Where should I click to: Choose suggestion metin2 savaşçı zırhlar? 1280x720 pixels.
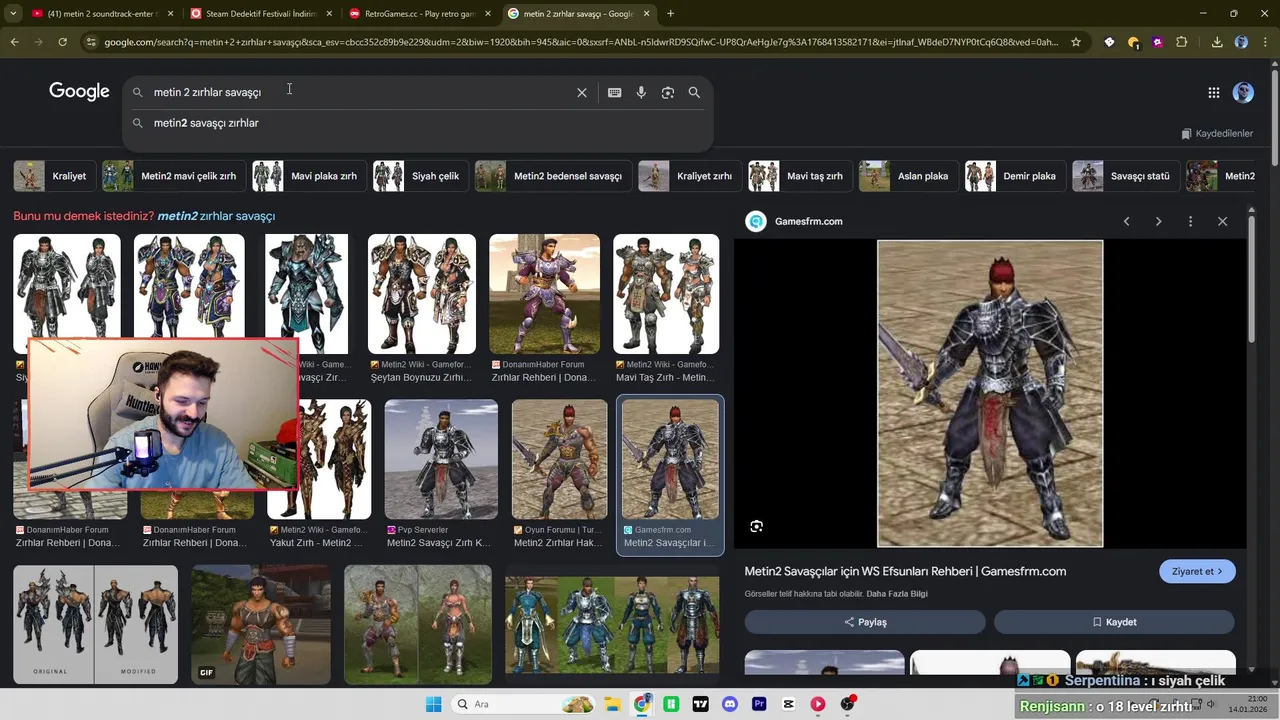click(206, 123)
